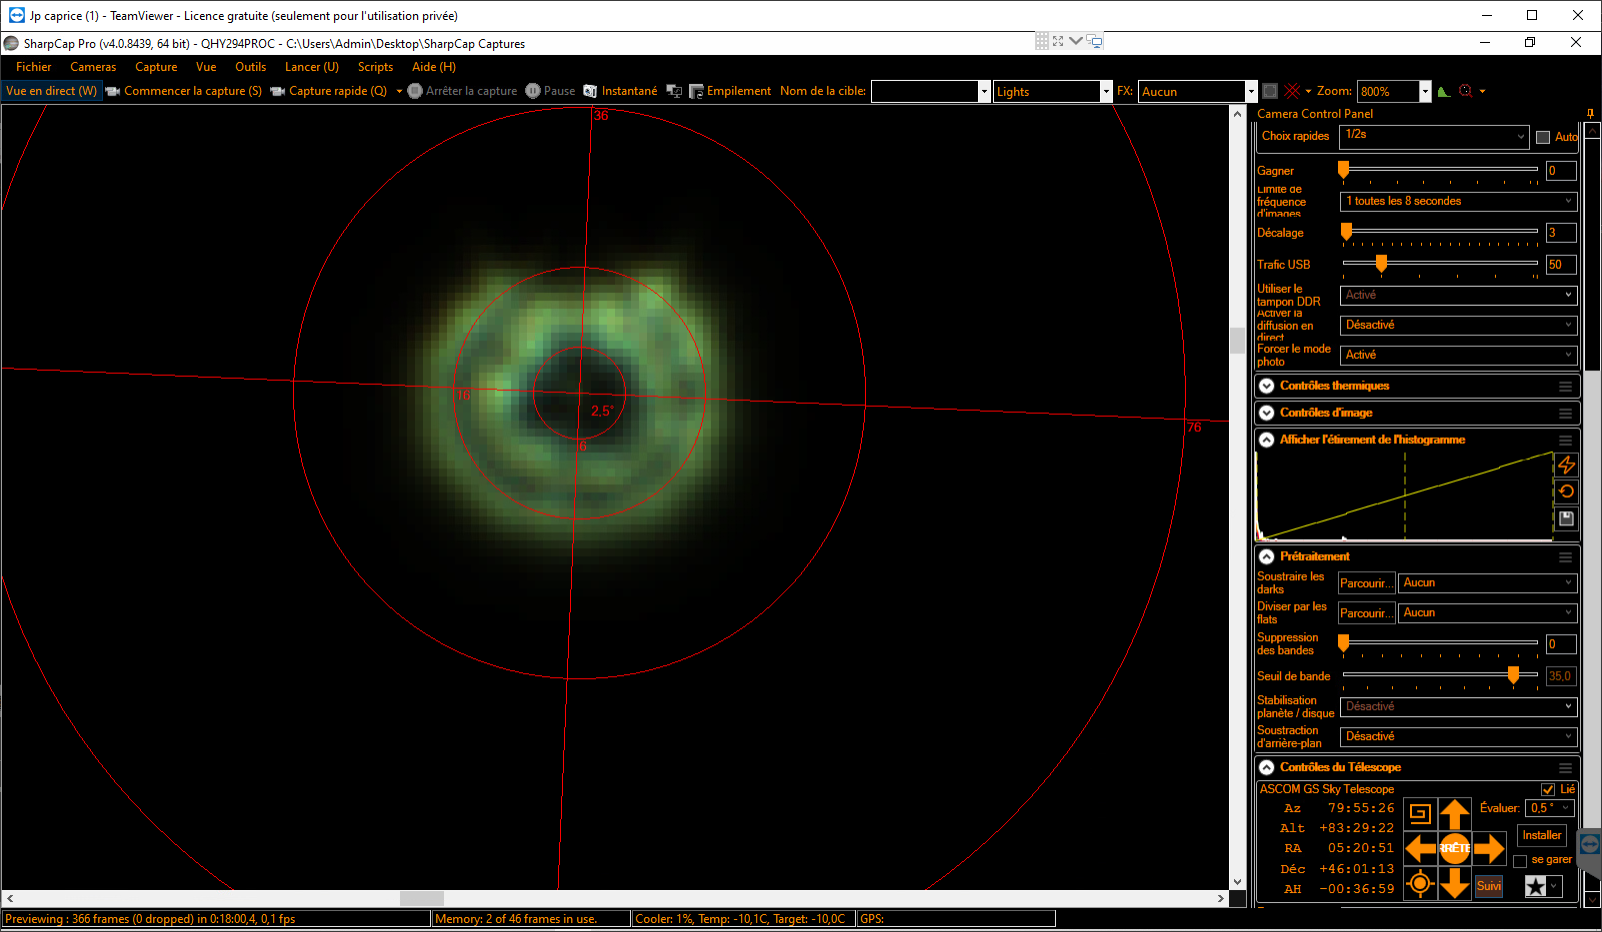Click the green histogram icon in the toolbar
Image resolution: width=1602 pixels, height=932 pixels.
1443,91
